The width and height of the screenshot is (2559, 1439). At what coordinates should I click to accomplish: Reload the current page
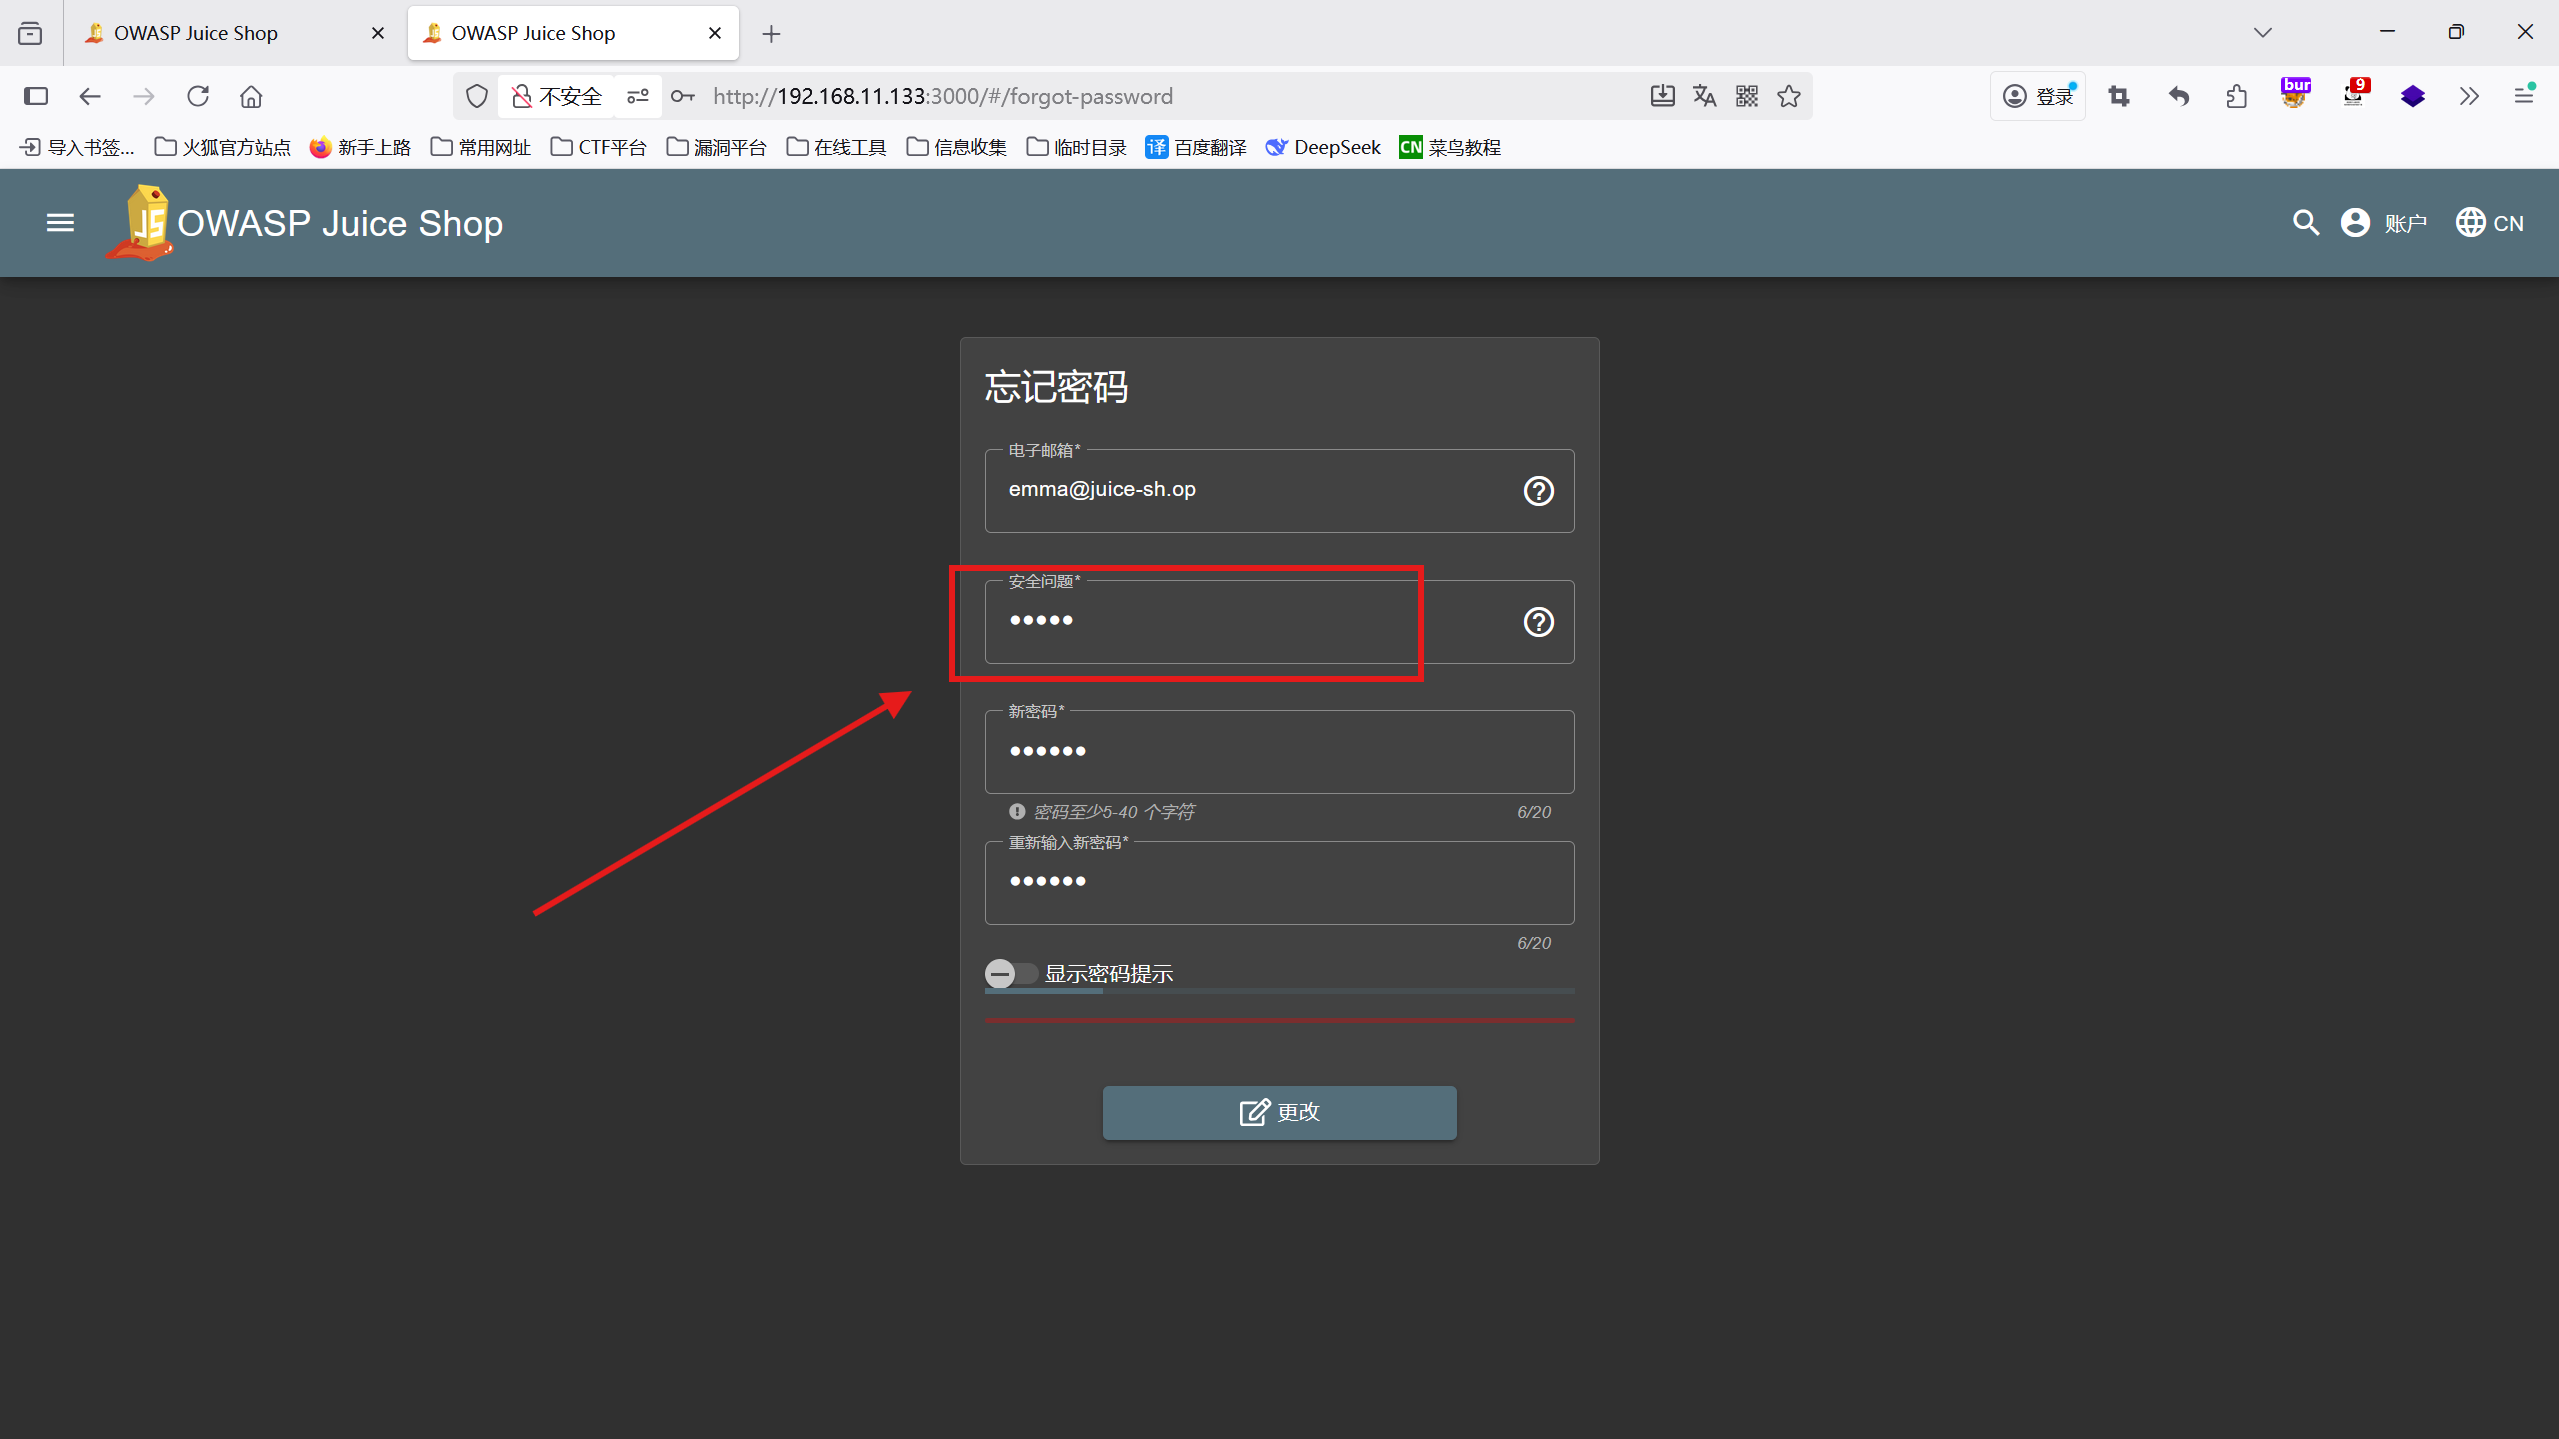(198, 96)
